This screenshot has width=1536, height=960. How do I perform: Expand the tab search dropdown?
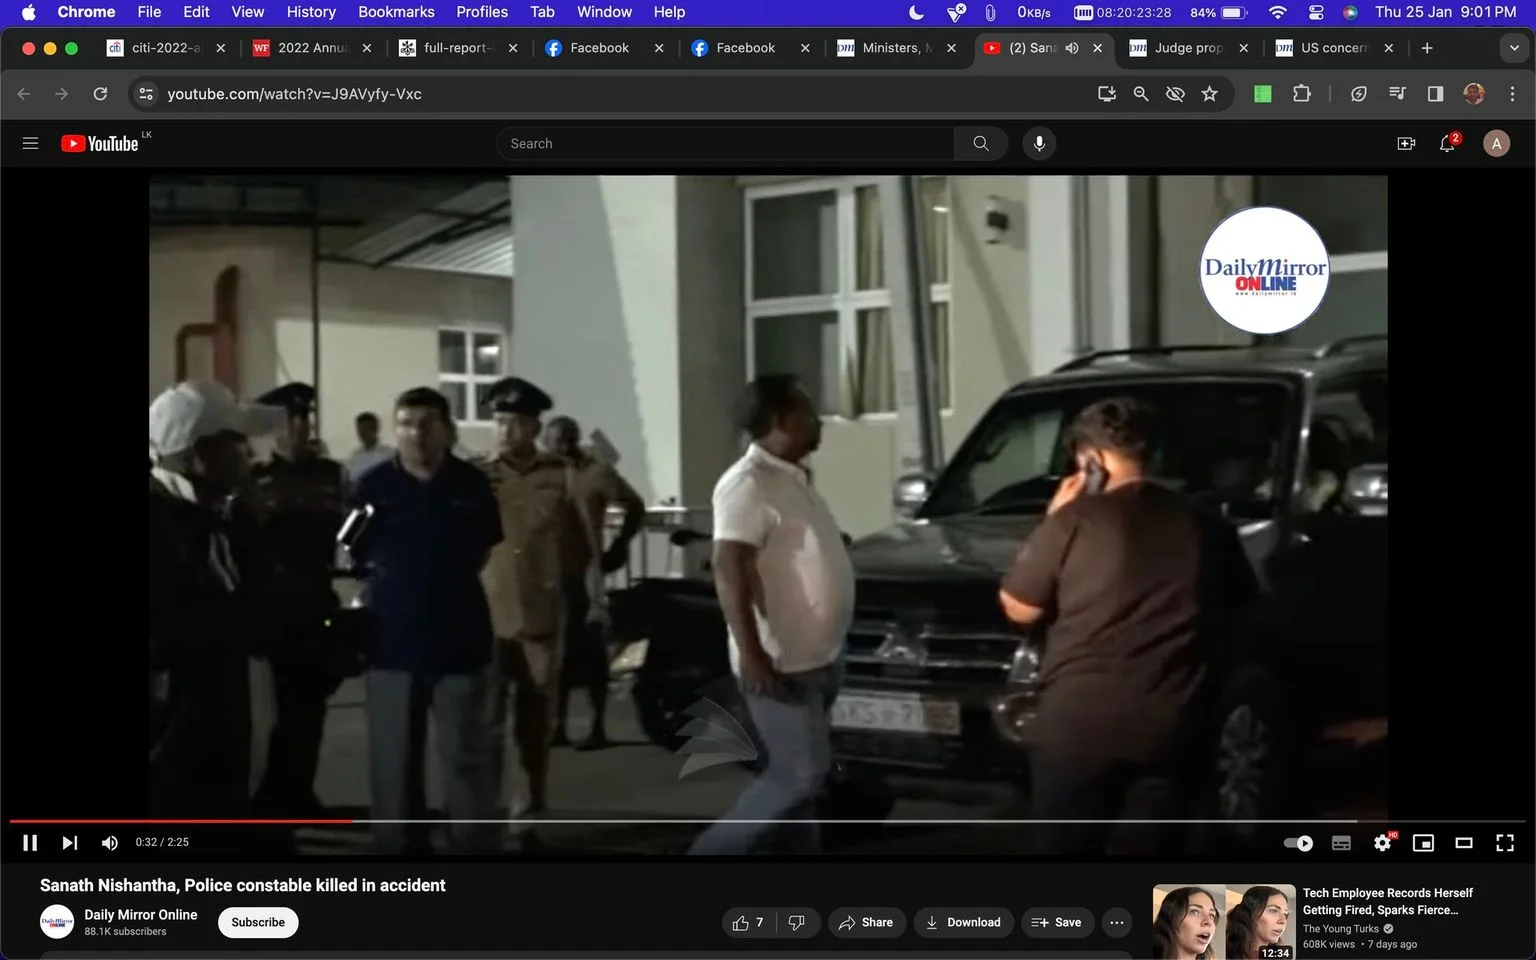pos(1514,47)
